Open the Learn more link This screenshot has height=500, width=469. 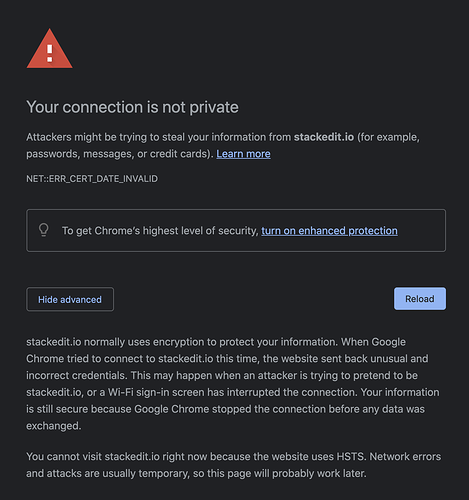pos(243,154)
